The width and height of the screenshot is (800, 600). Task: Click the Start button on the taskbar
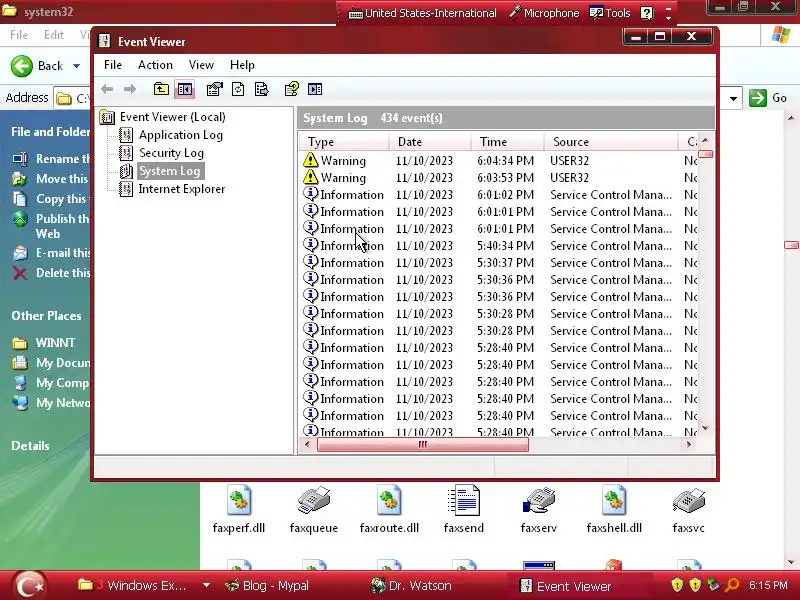[x=30, y=585]
